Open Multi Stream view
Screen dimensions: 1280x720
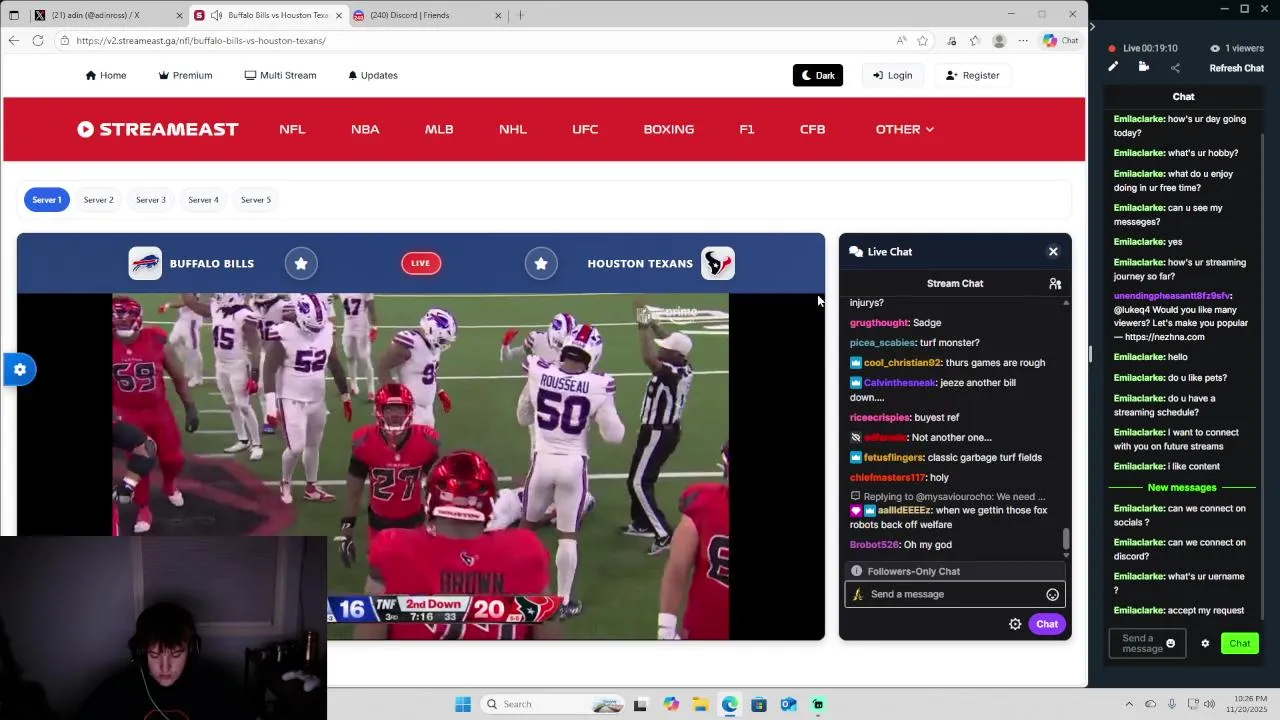280,75
